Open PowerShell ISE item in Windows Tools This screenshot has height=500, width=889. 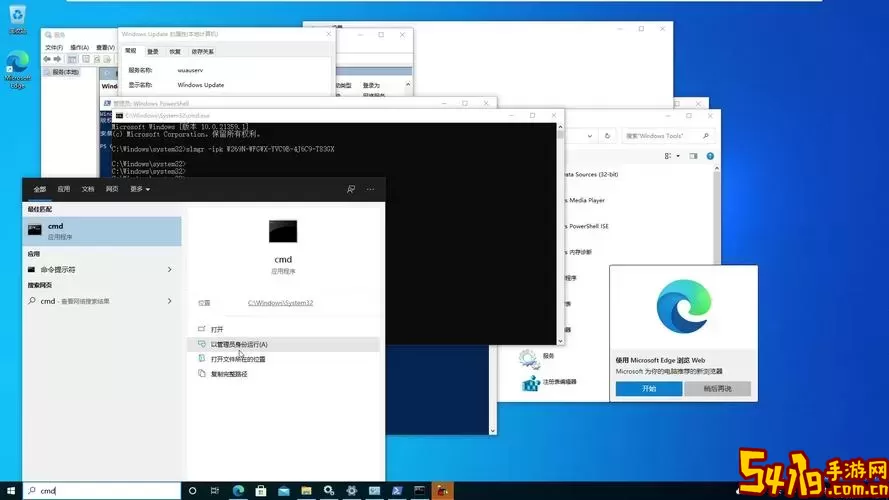point(588,226)
